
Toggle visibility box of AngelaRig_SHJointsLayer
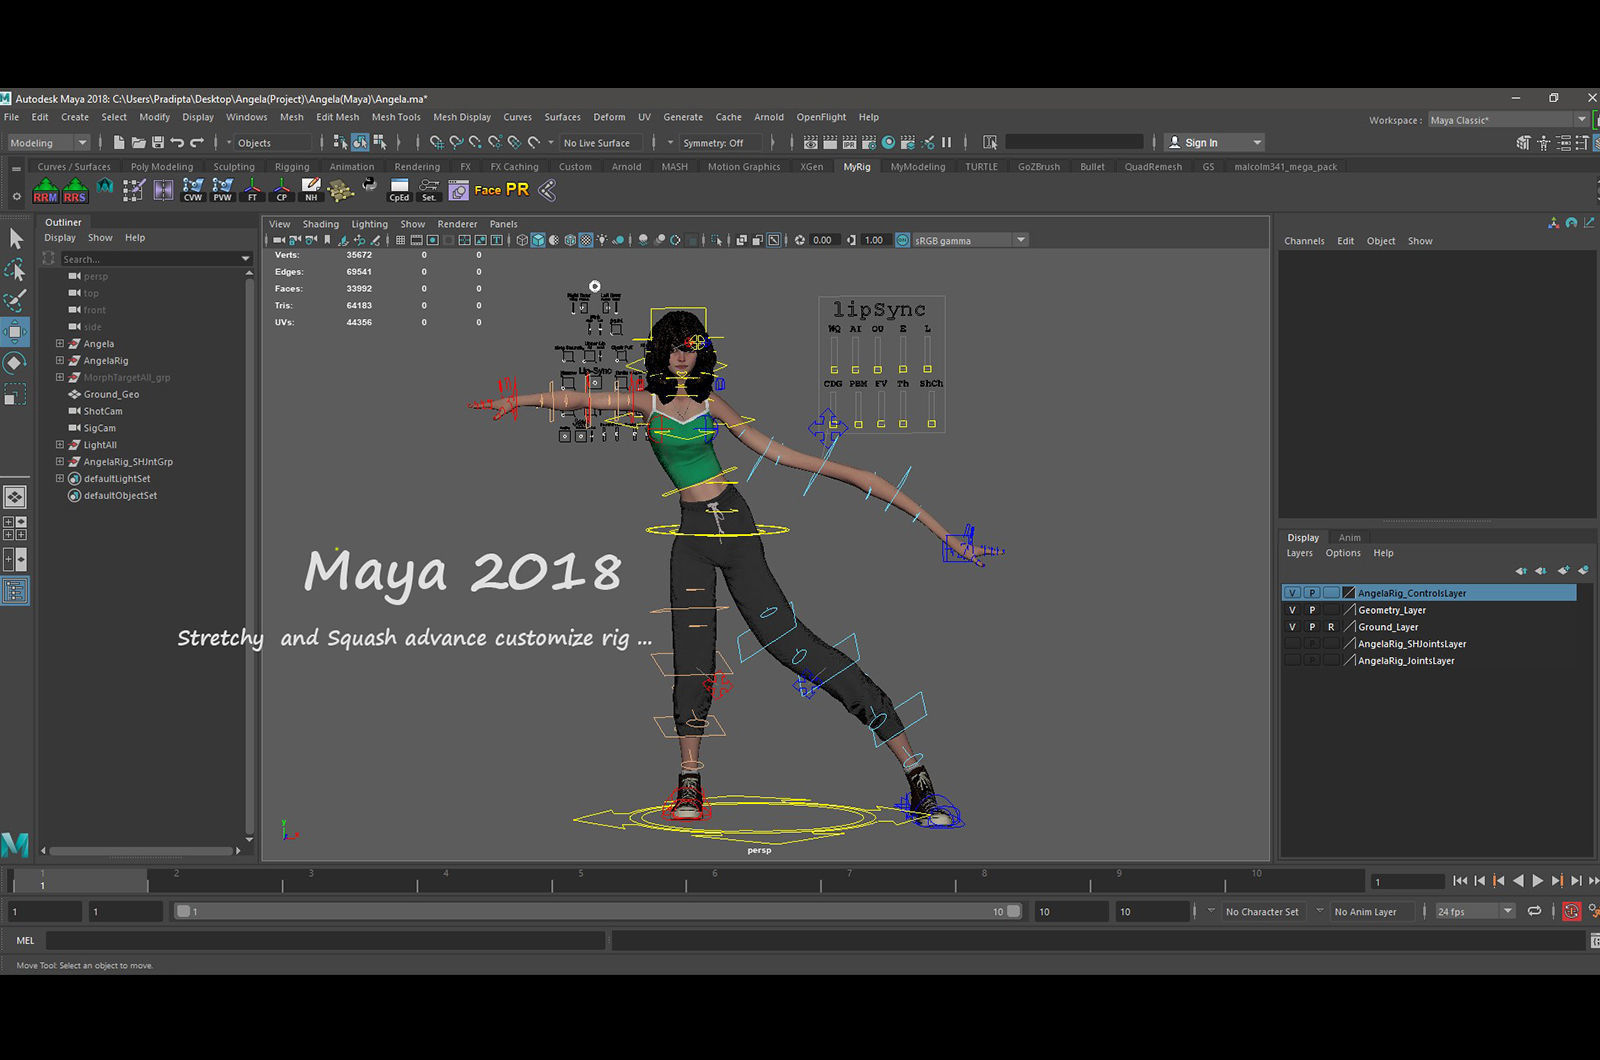click(x=1292, y=644)
